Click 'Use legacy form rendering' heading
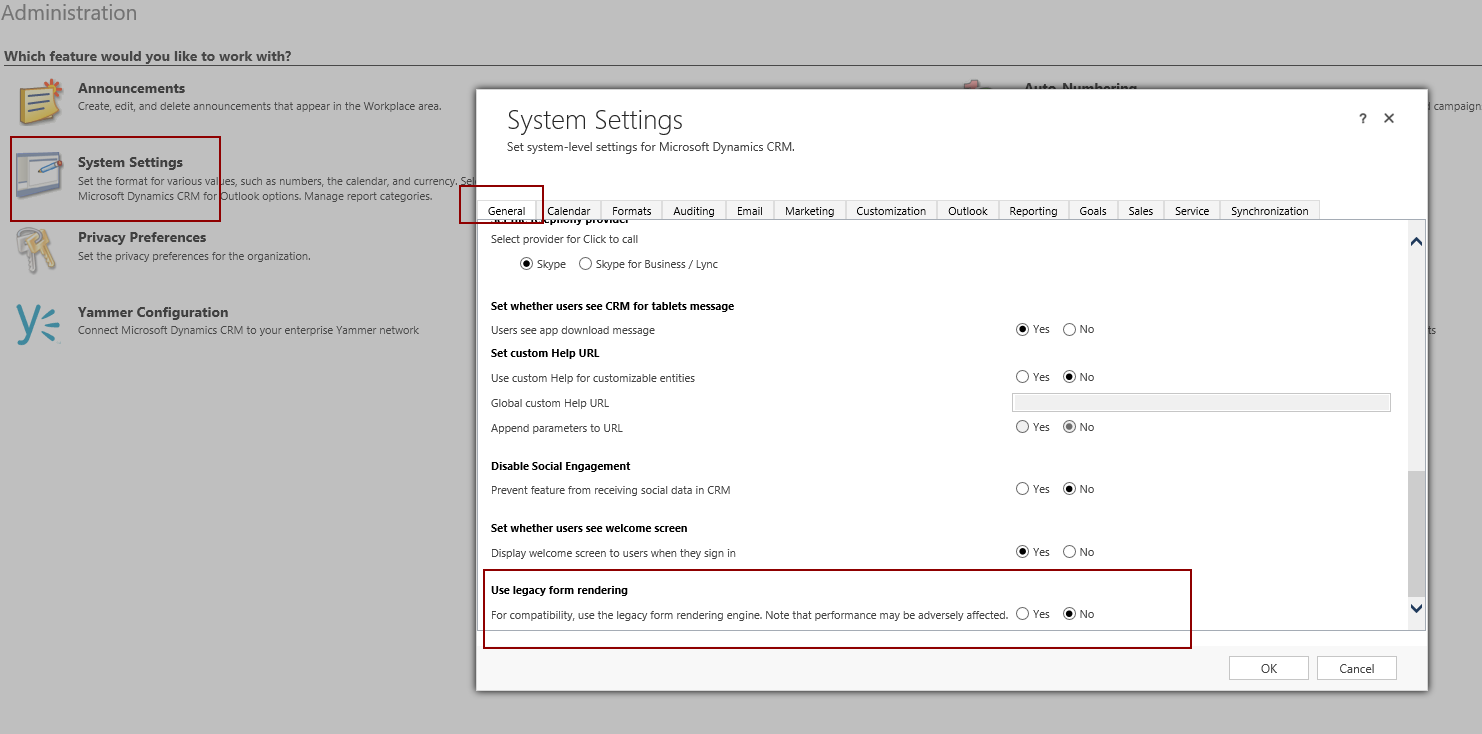The height and width of the screenshot is (734, 1482). (x=559, y=590)
